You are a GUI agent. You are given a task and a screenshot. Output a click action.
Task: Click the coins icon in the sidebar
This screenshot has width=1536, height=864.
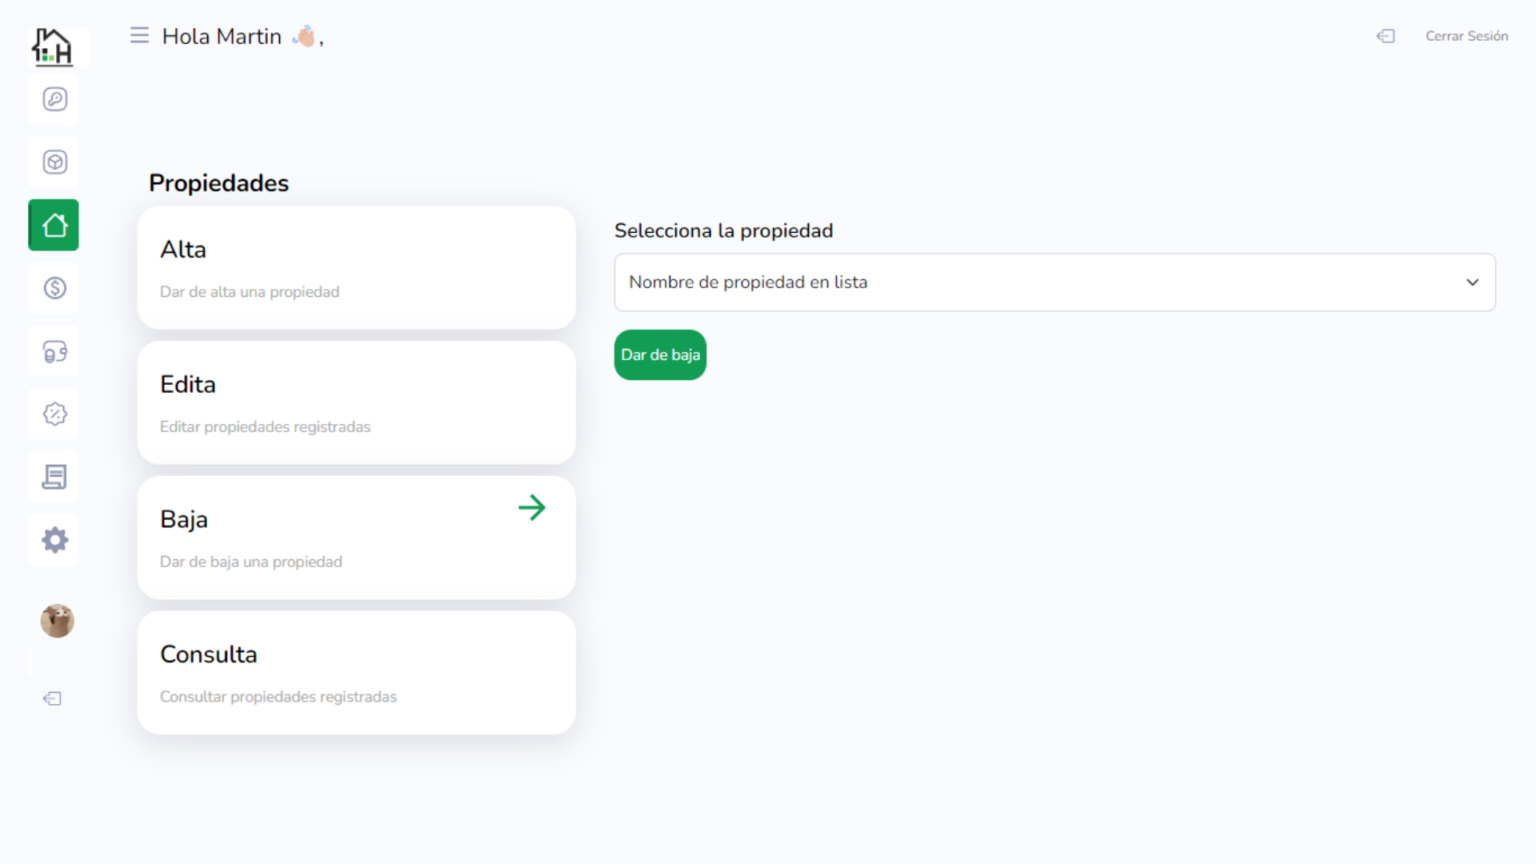(55, 352)
